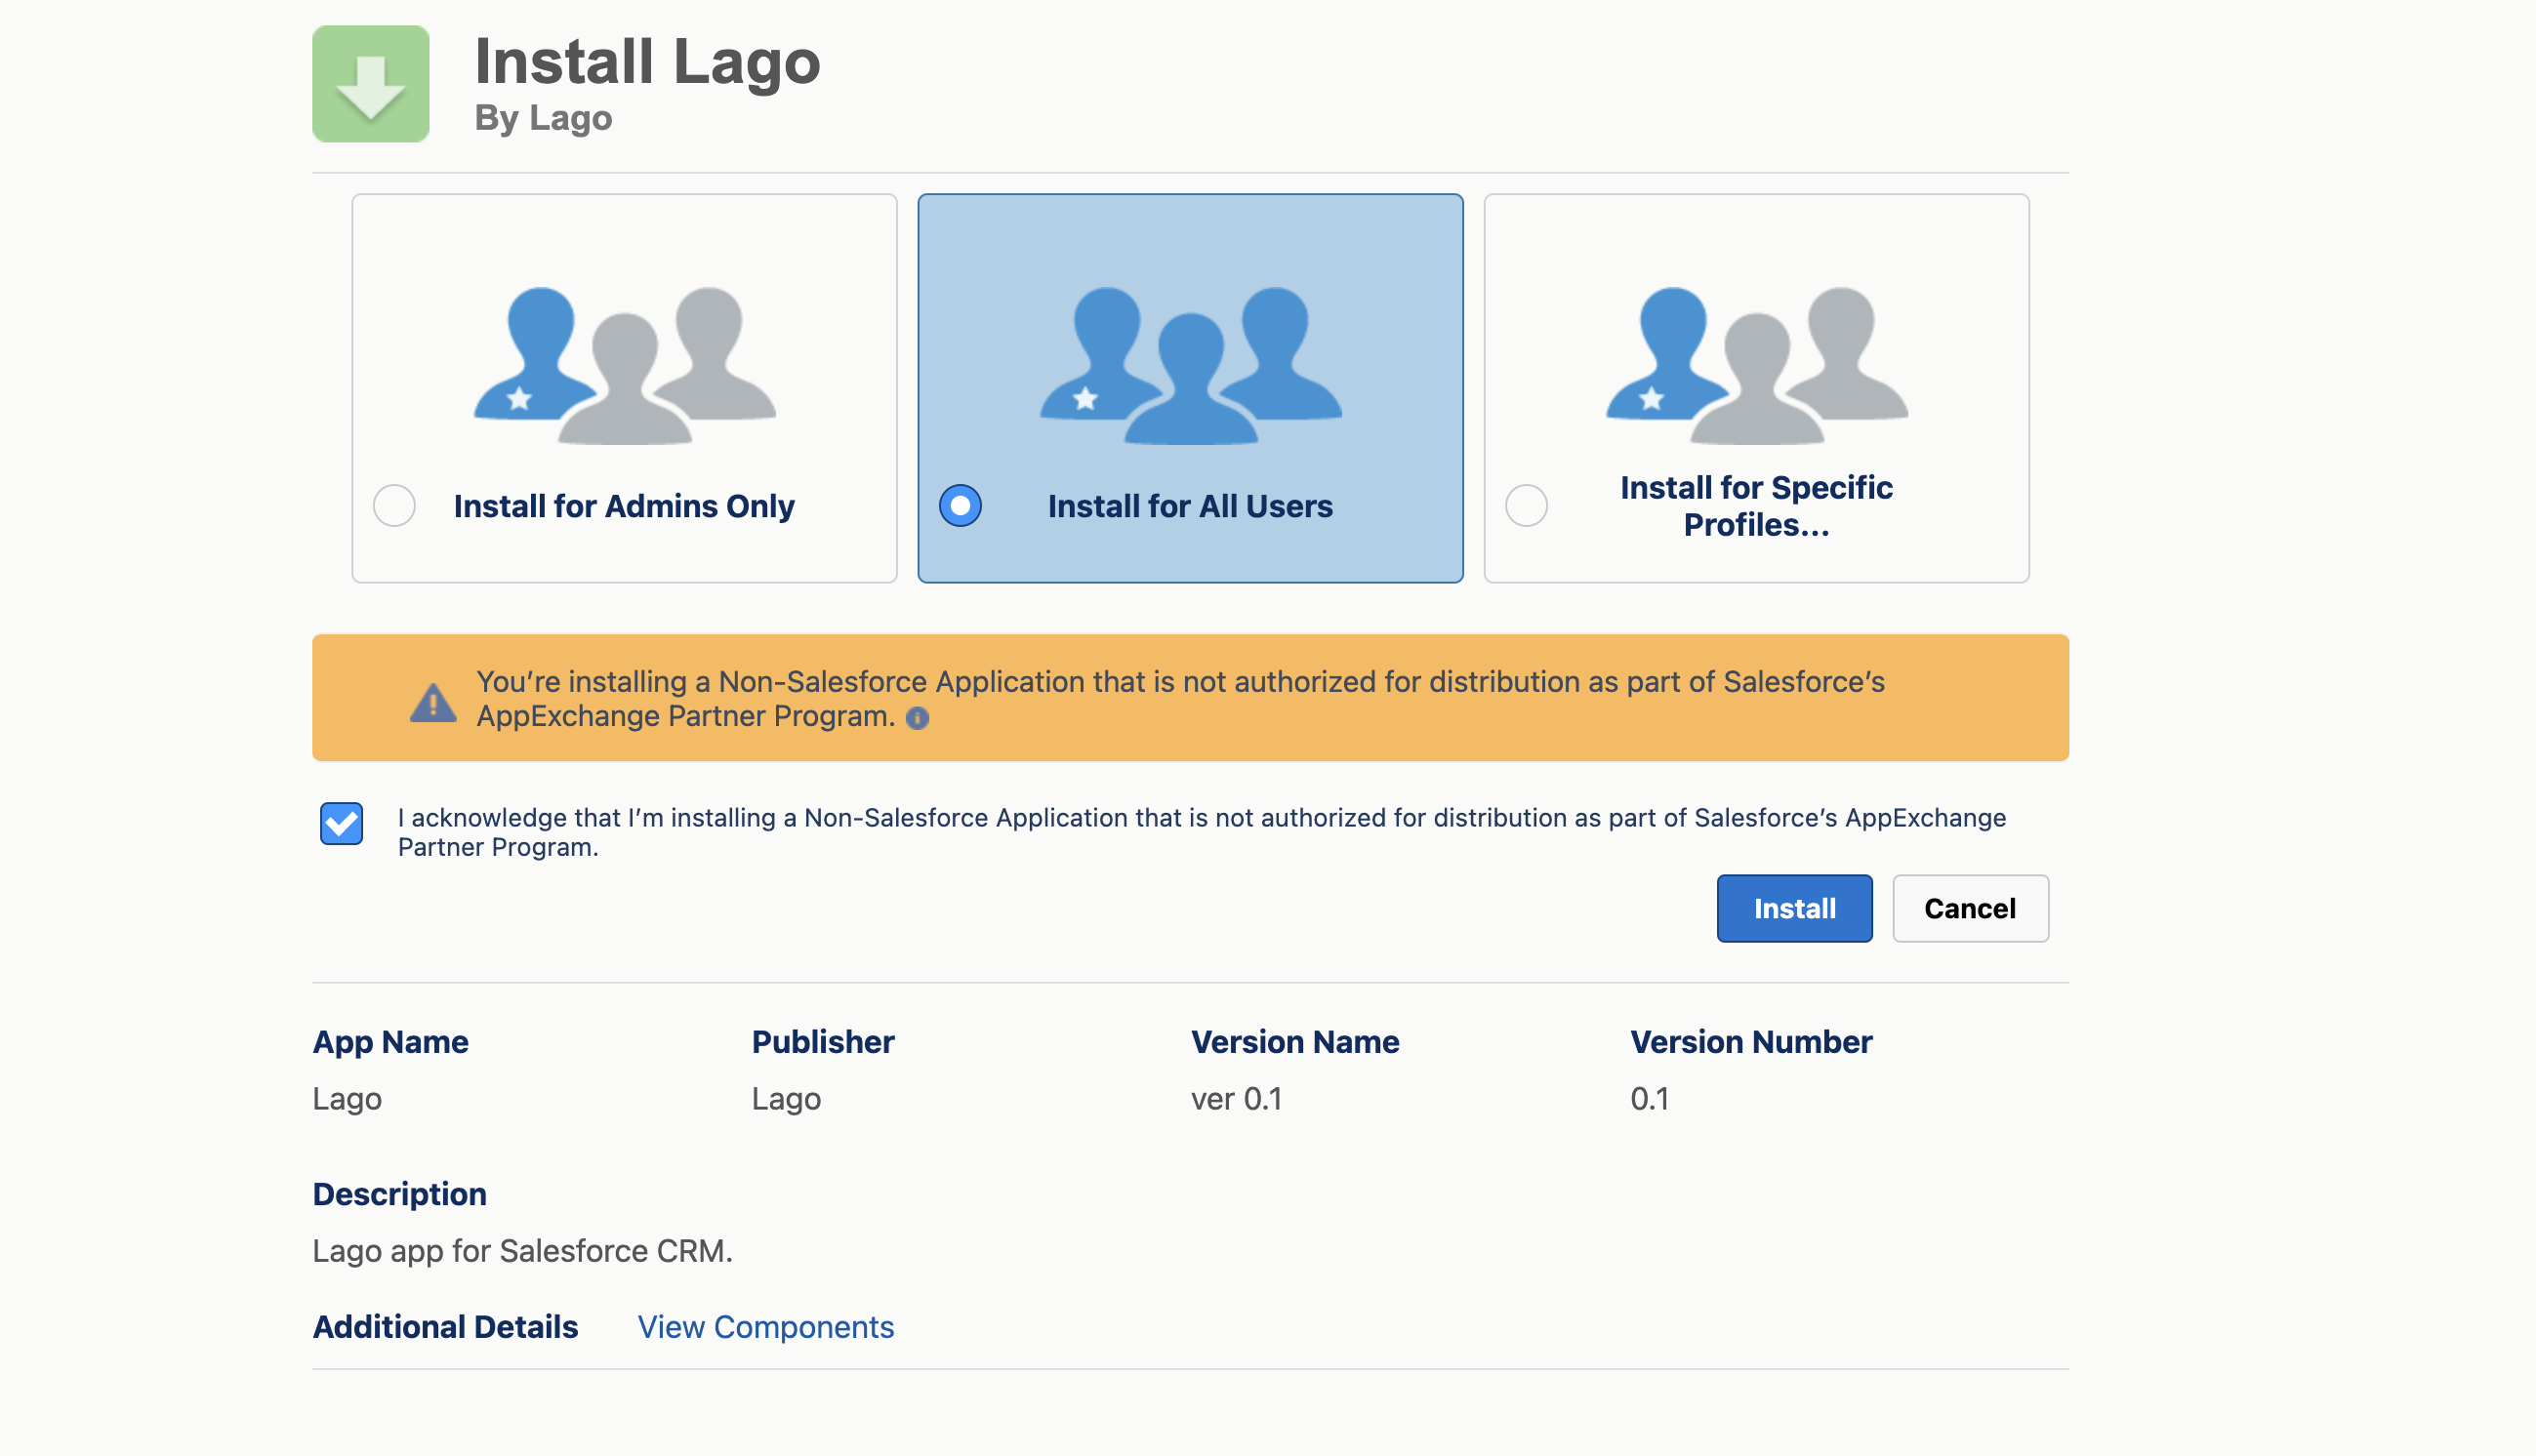Click the green download package icon

[371, 84]
